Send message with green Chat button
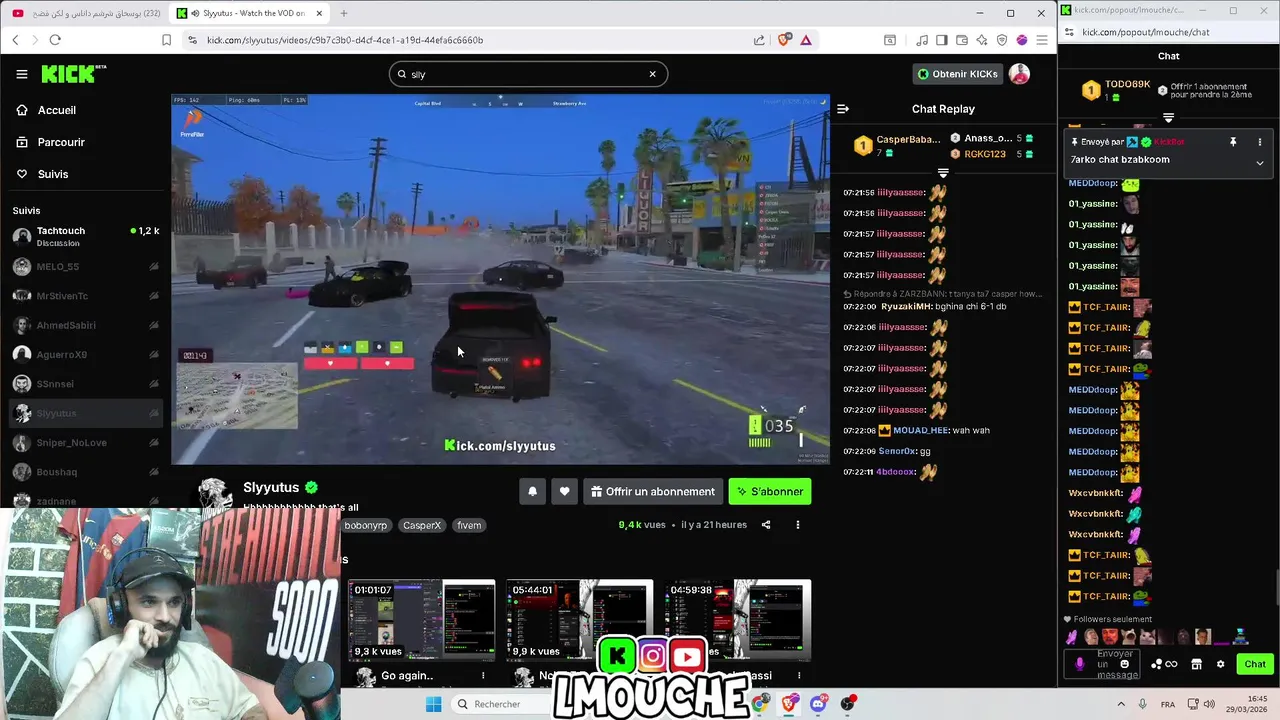Viewport: 1280px width, 720px height. [1255, 664]
